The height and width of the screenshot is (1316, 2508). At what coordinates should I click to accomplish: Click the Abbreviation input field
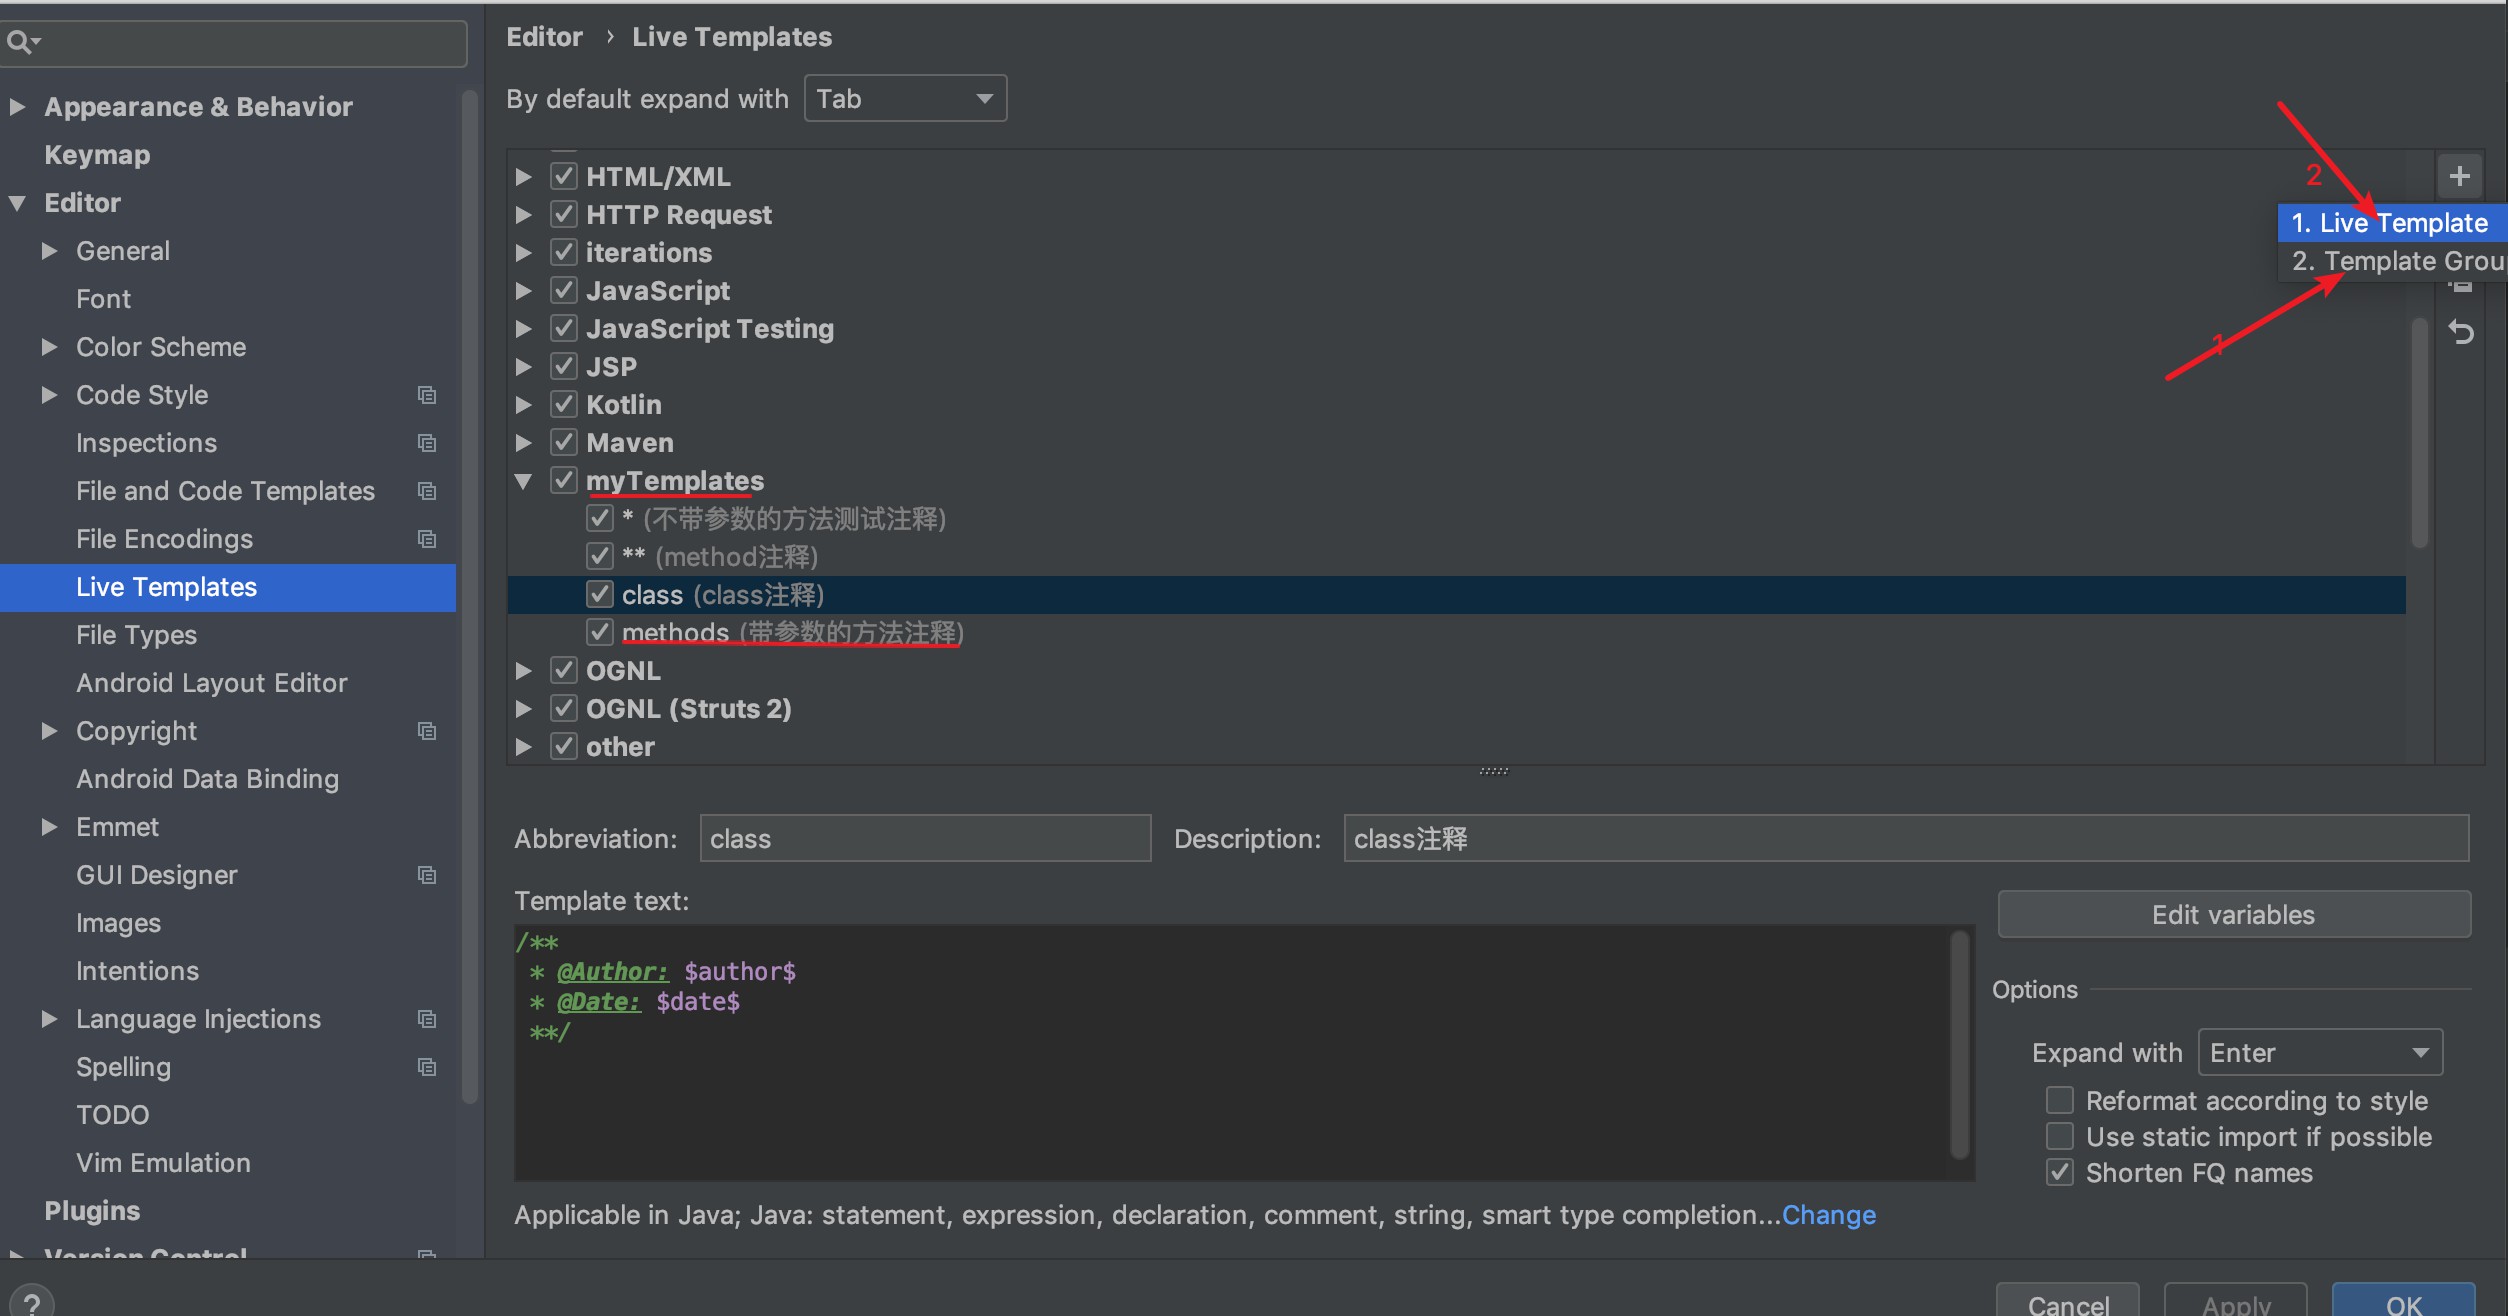click(925, 838)
